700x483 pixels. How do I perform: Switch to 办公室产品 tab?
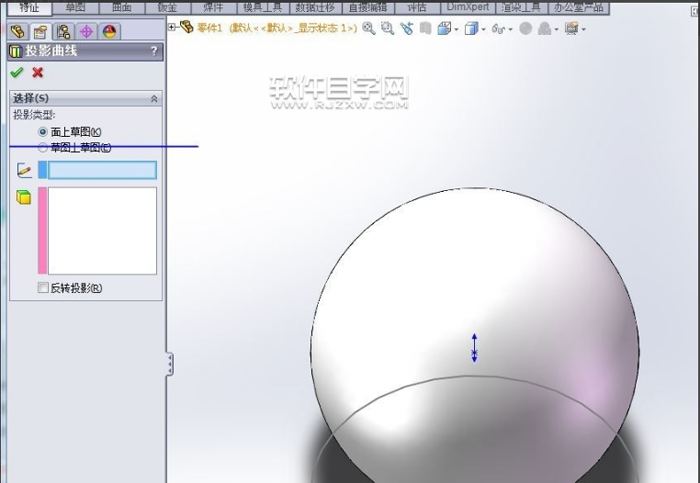click(x=579, y=8)
